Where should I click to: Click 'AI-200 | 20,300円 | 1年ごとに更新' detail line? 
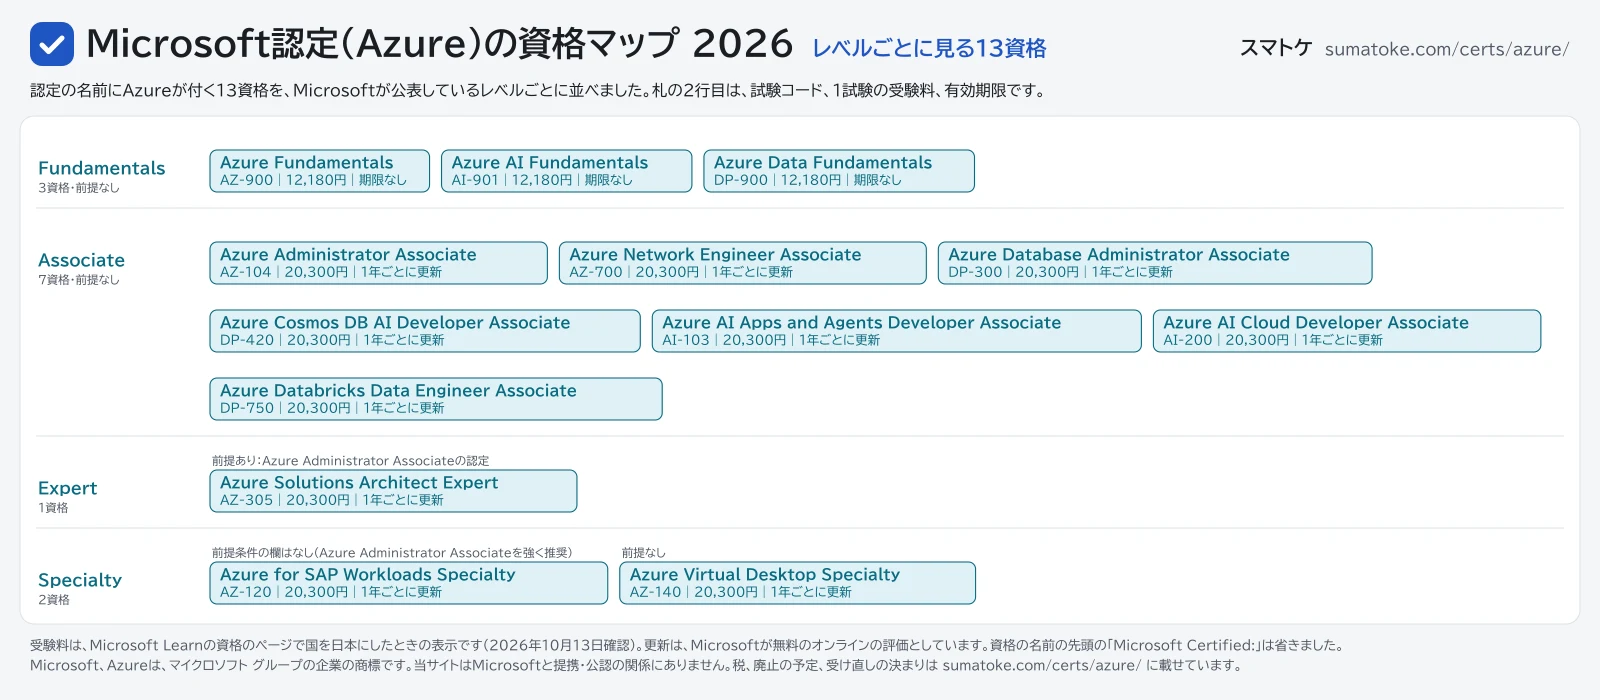[1273, 340]
